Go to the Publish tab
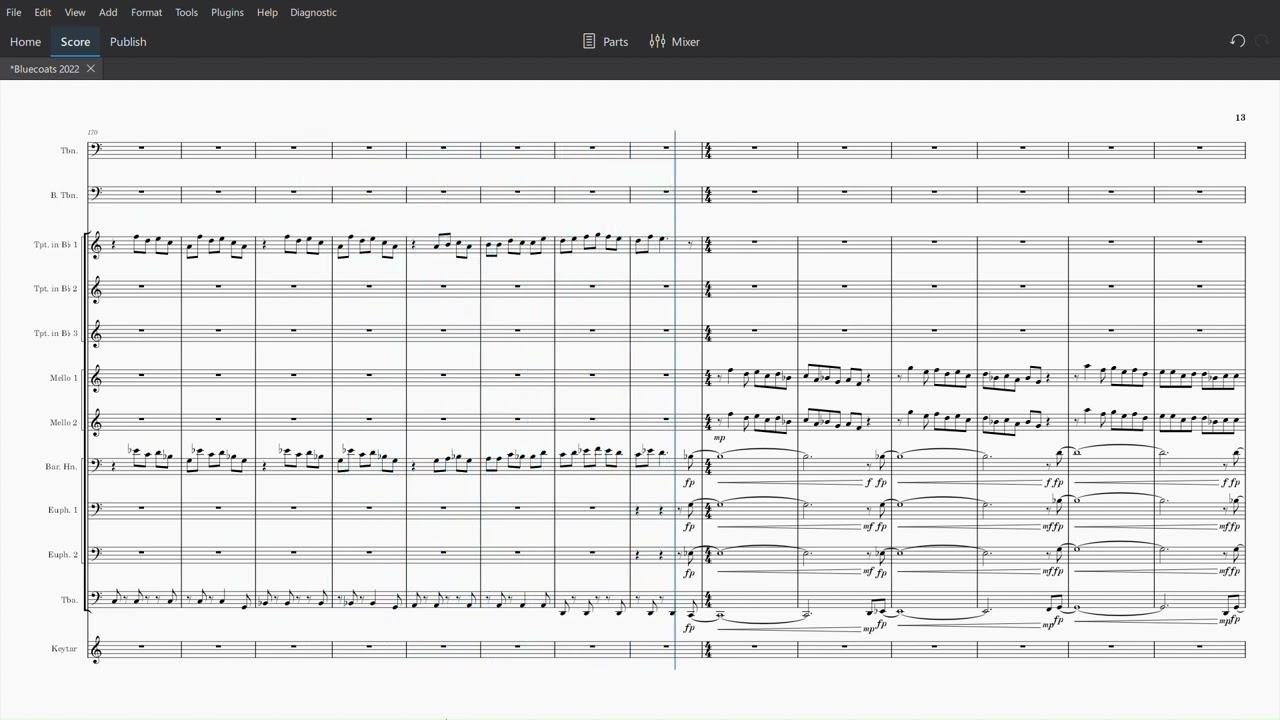 coord(128,42)
